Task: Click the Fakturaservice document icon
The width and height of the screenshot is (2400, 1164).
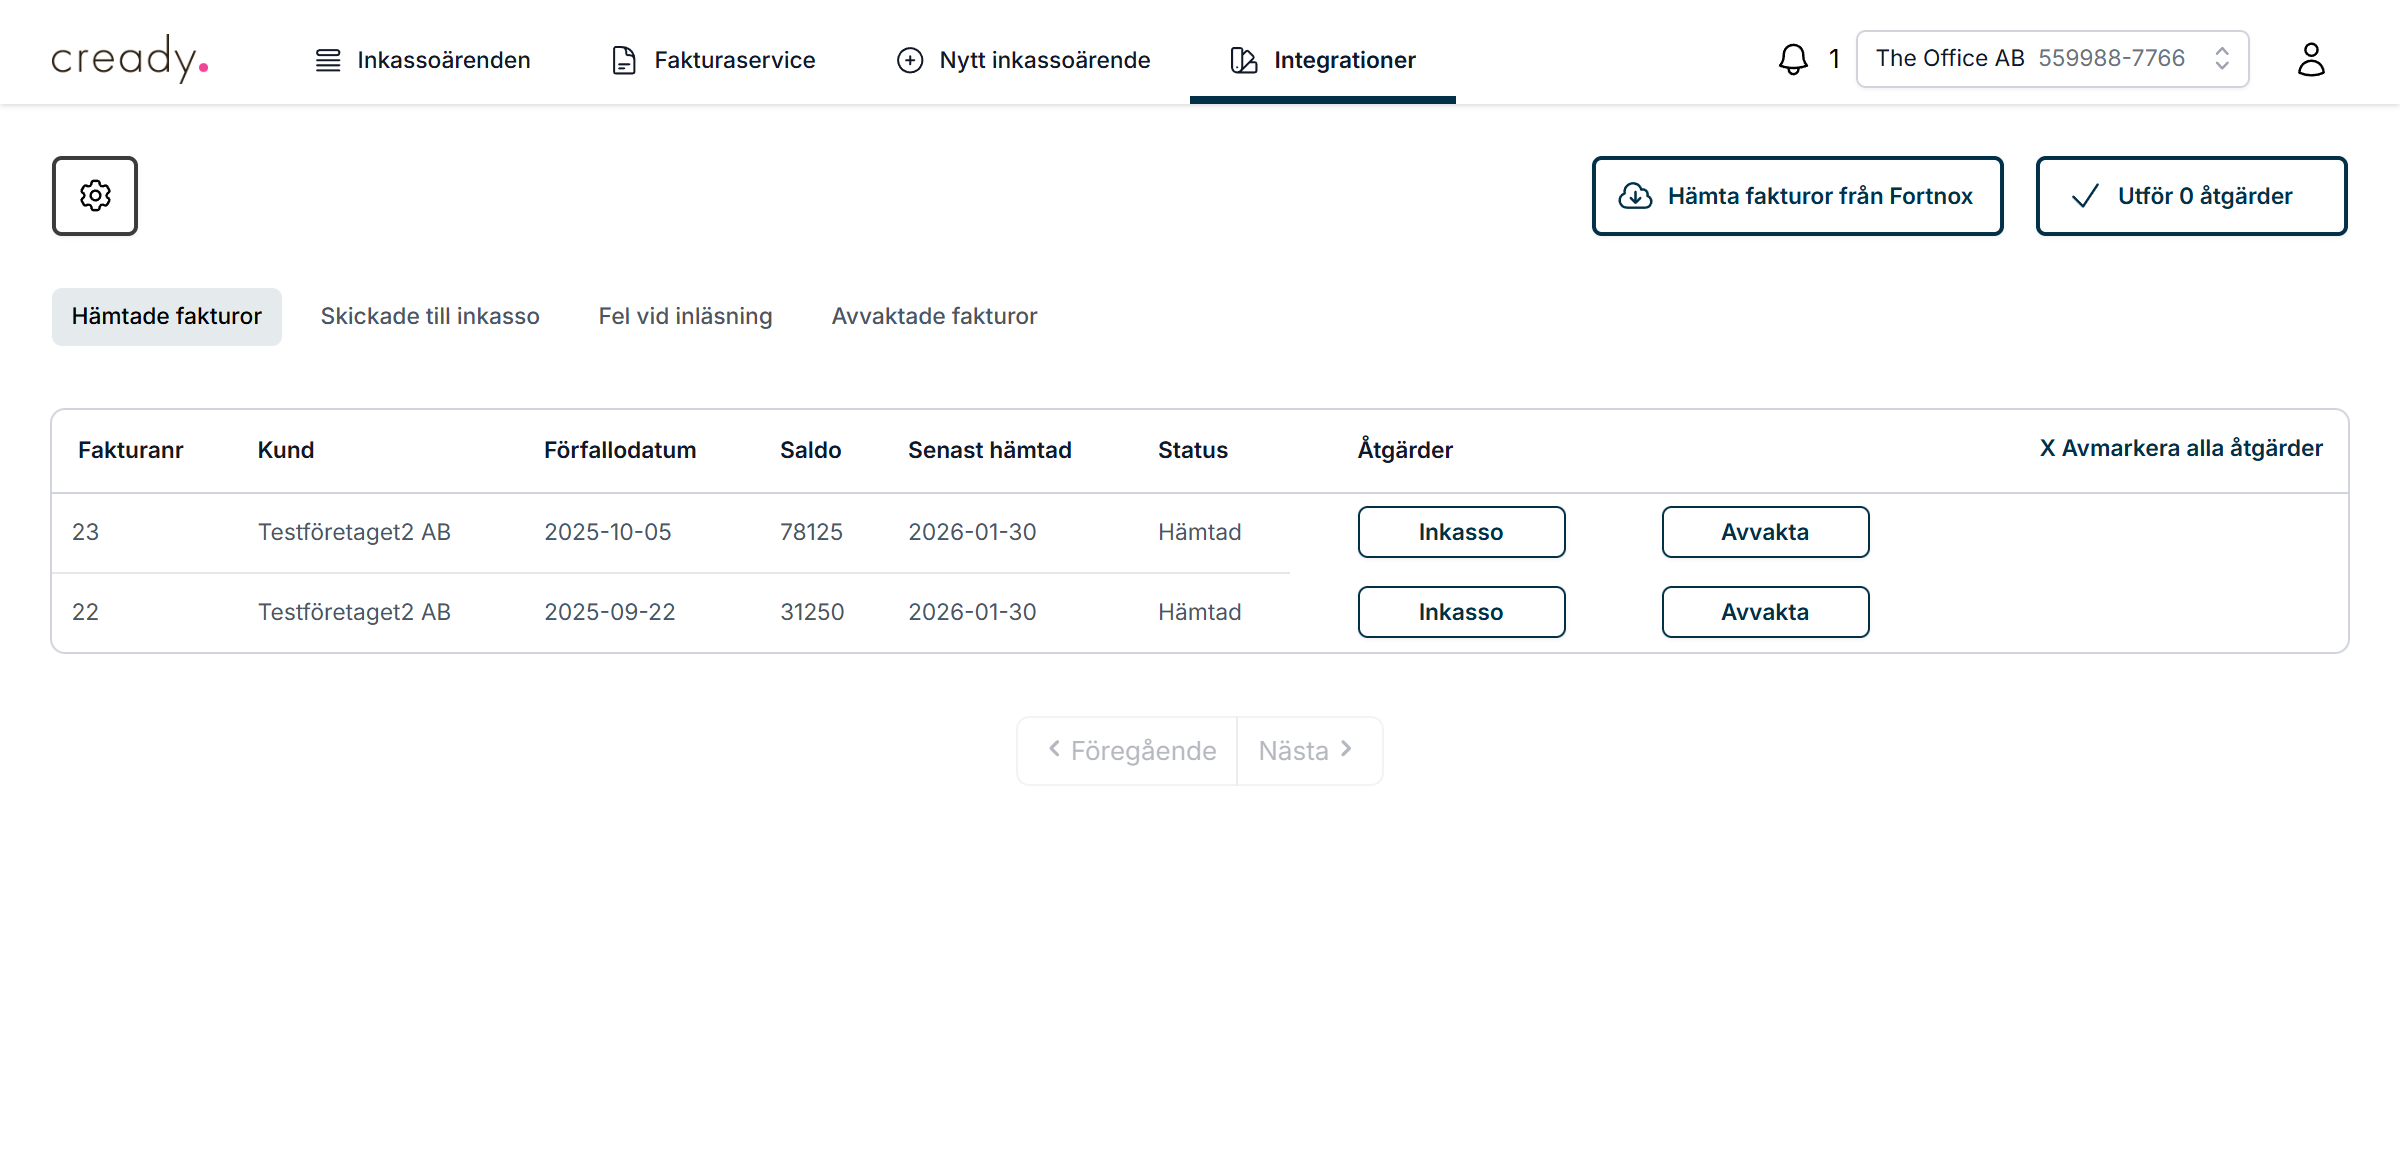Action: [x=624, y=60]
